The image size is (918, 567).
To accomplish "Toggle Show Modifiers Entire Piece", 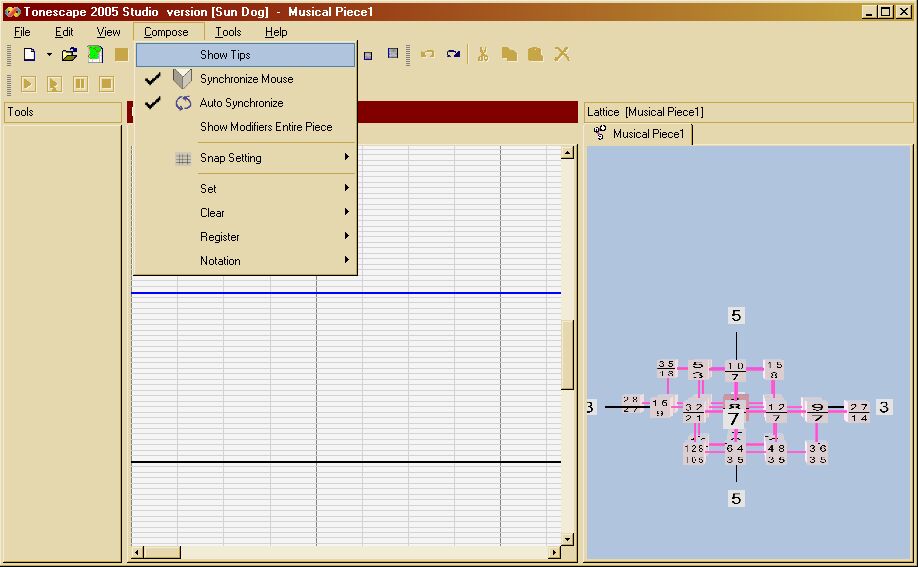I will (266, 127).
